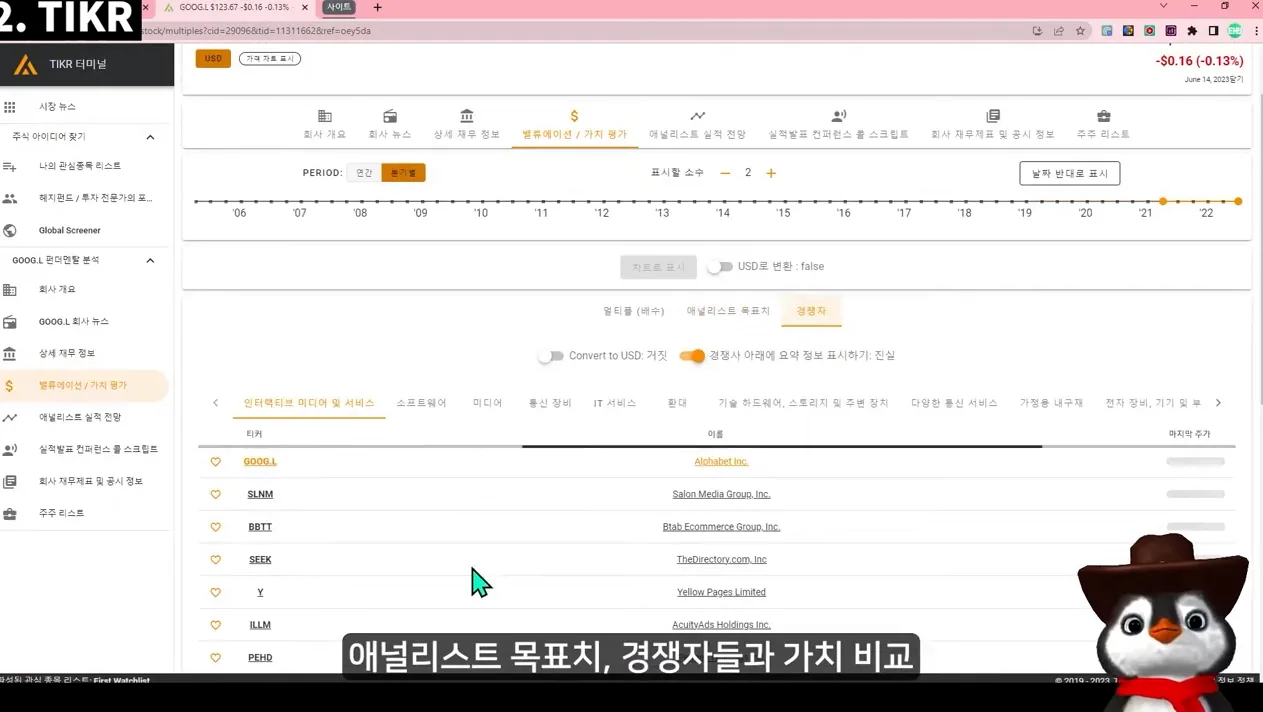This screenshot has width=1263, height=712.
Task: Click the hedge fund people icon in sidebar
Action: (x=10, y=198)
